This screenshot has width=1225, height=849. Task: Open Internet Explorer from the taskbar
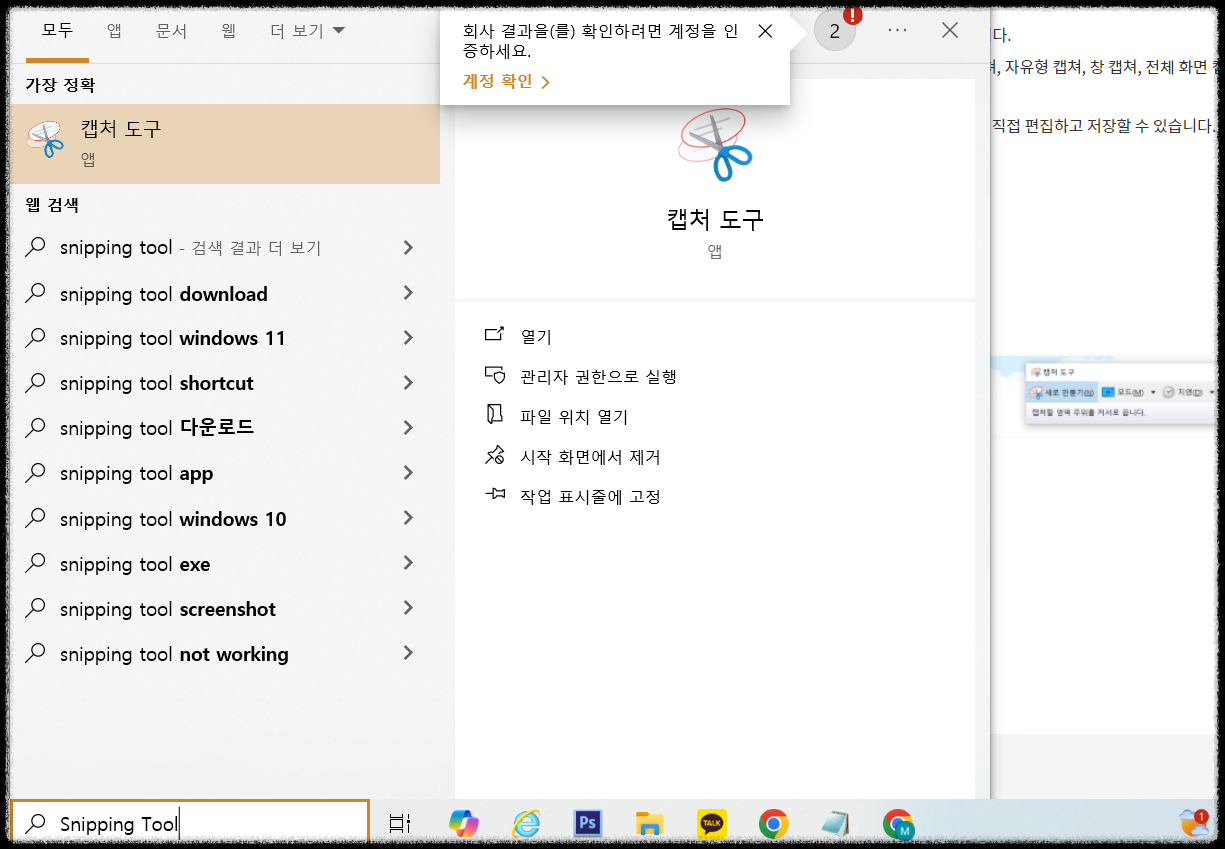pyautogui.click(x=526, y=823)
